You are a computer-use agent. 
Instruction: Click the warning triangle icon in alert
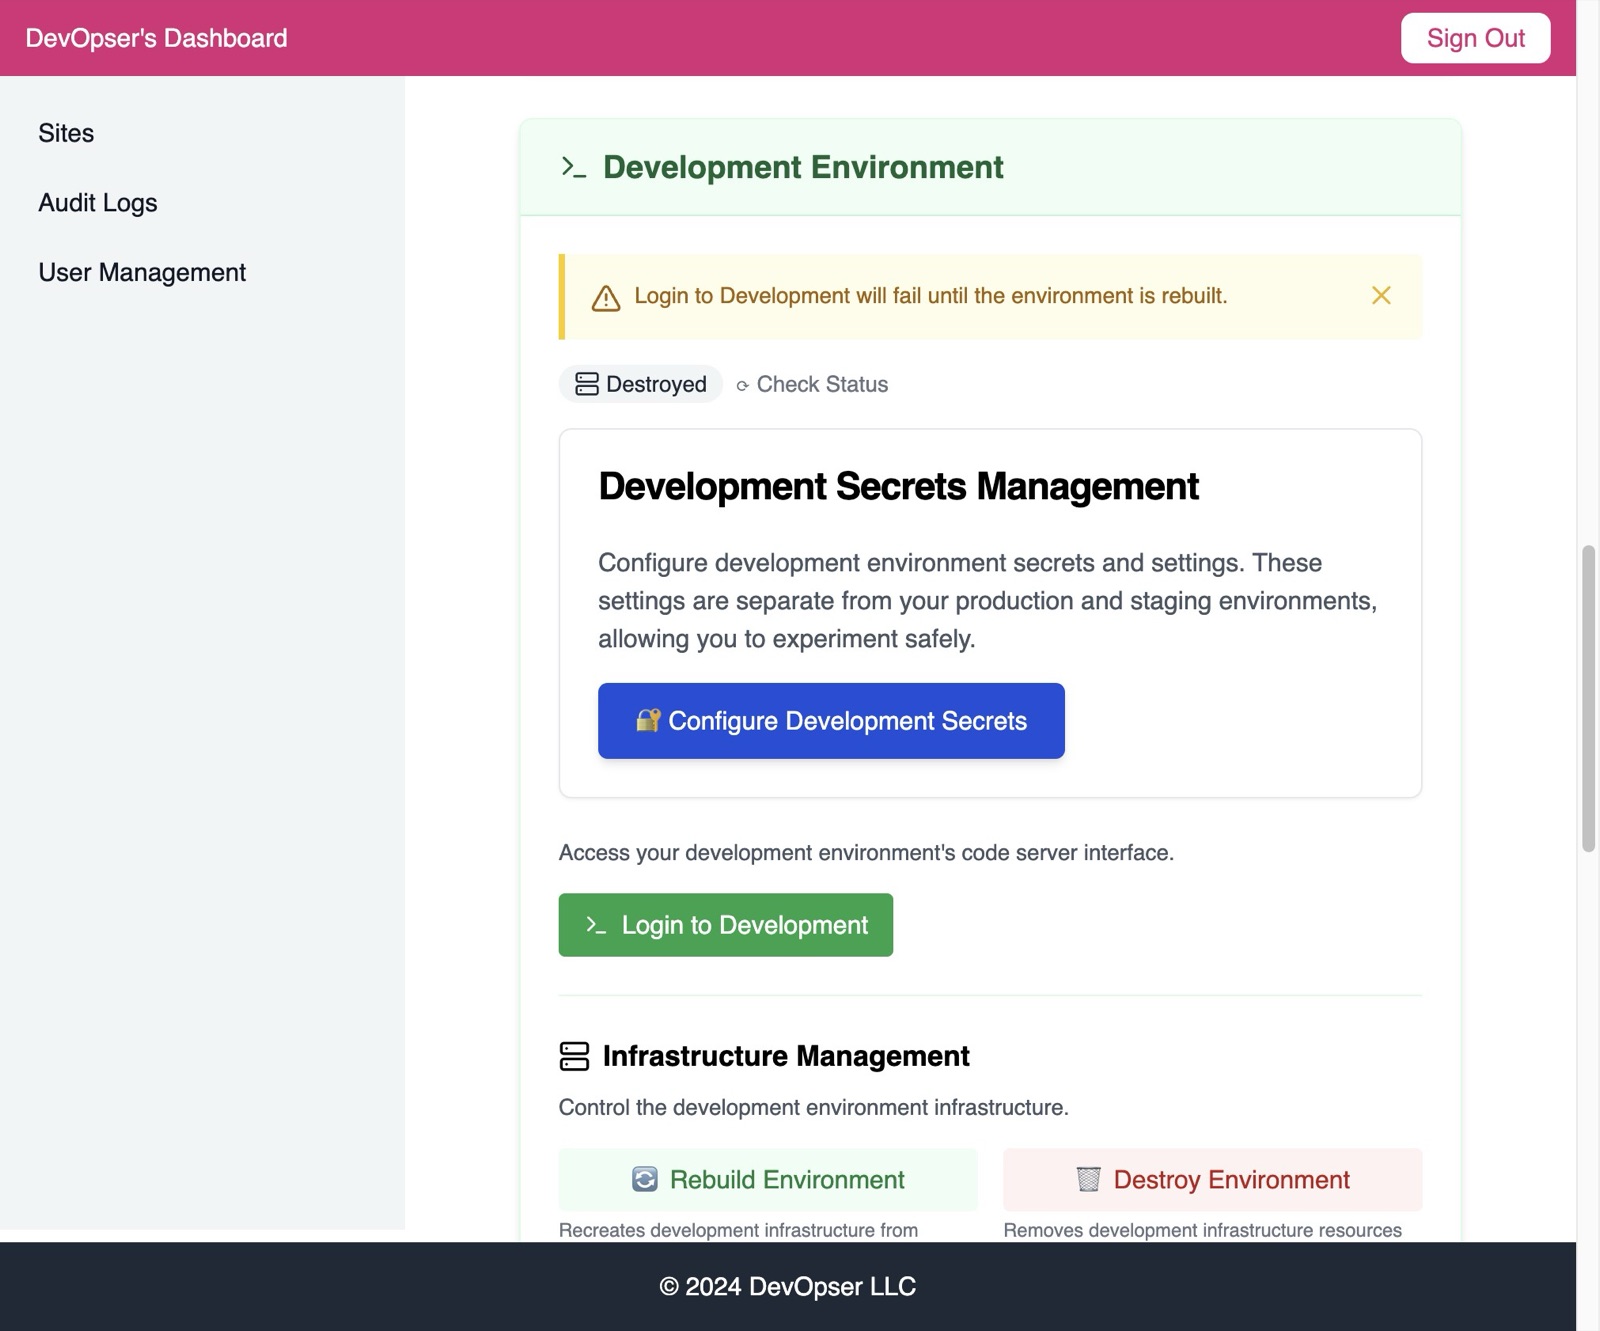(606, 298)
